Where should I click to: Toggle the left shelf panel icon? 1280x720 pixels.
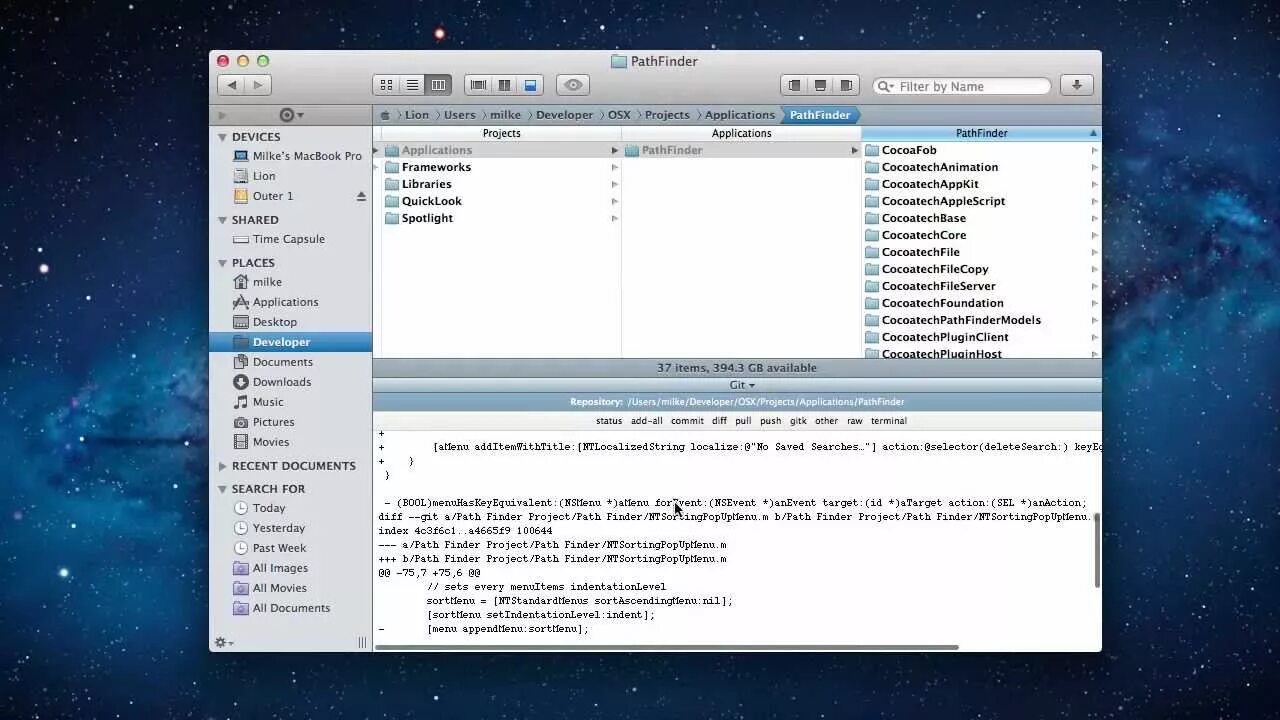point(794,86)
